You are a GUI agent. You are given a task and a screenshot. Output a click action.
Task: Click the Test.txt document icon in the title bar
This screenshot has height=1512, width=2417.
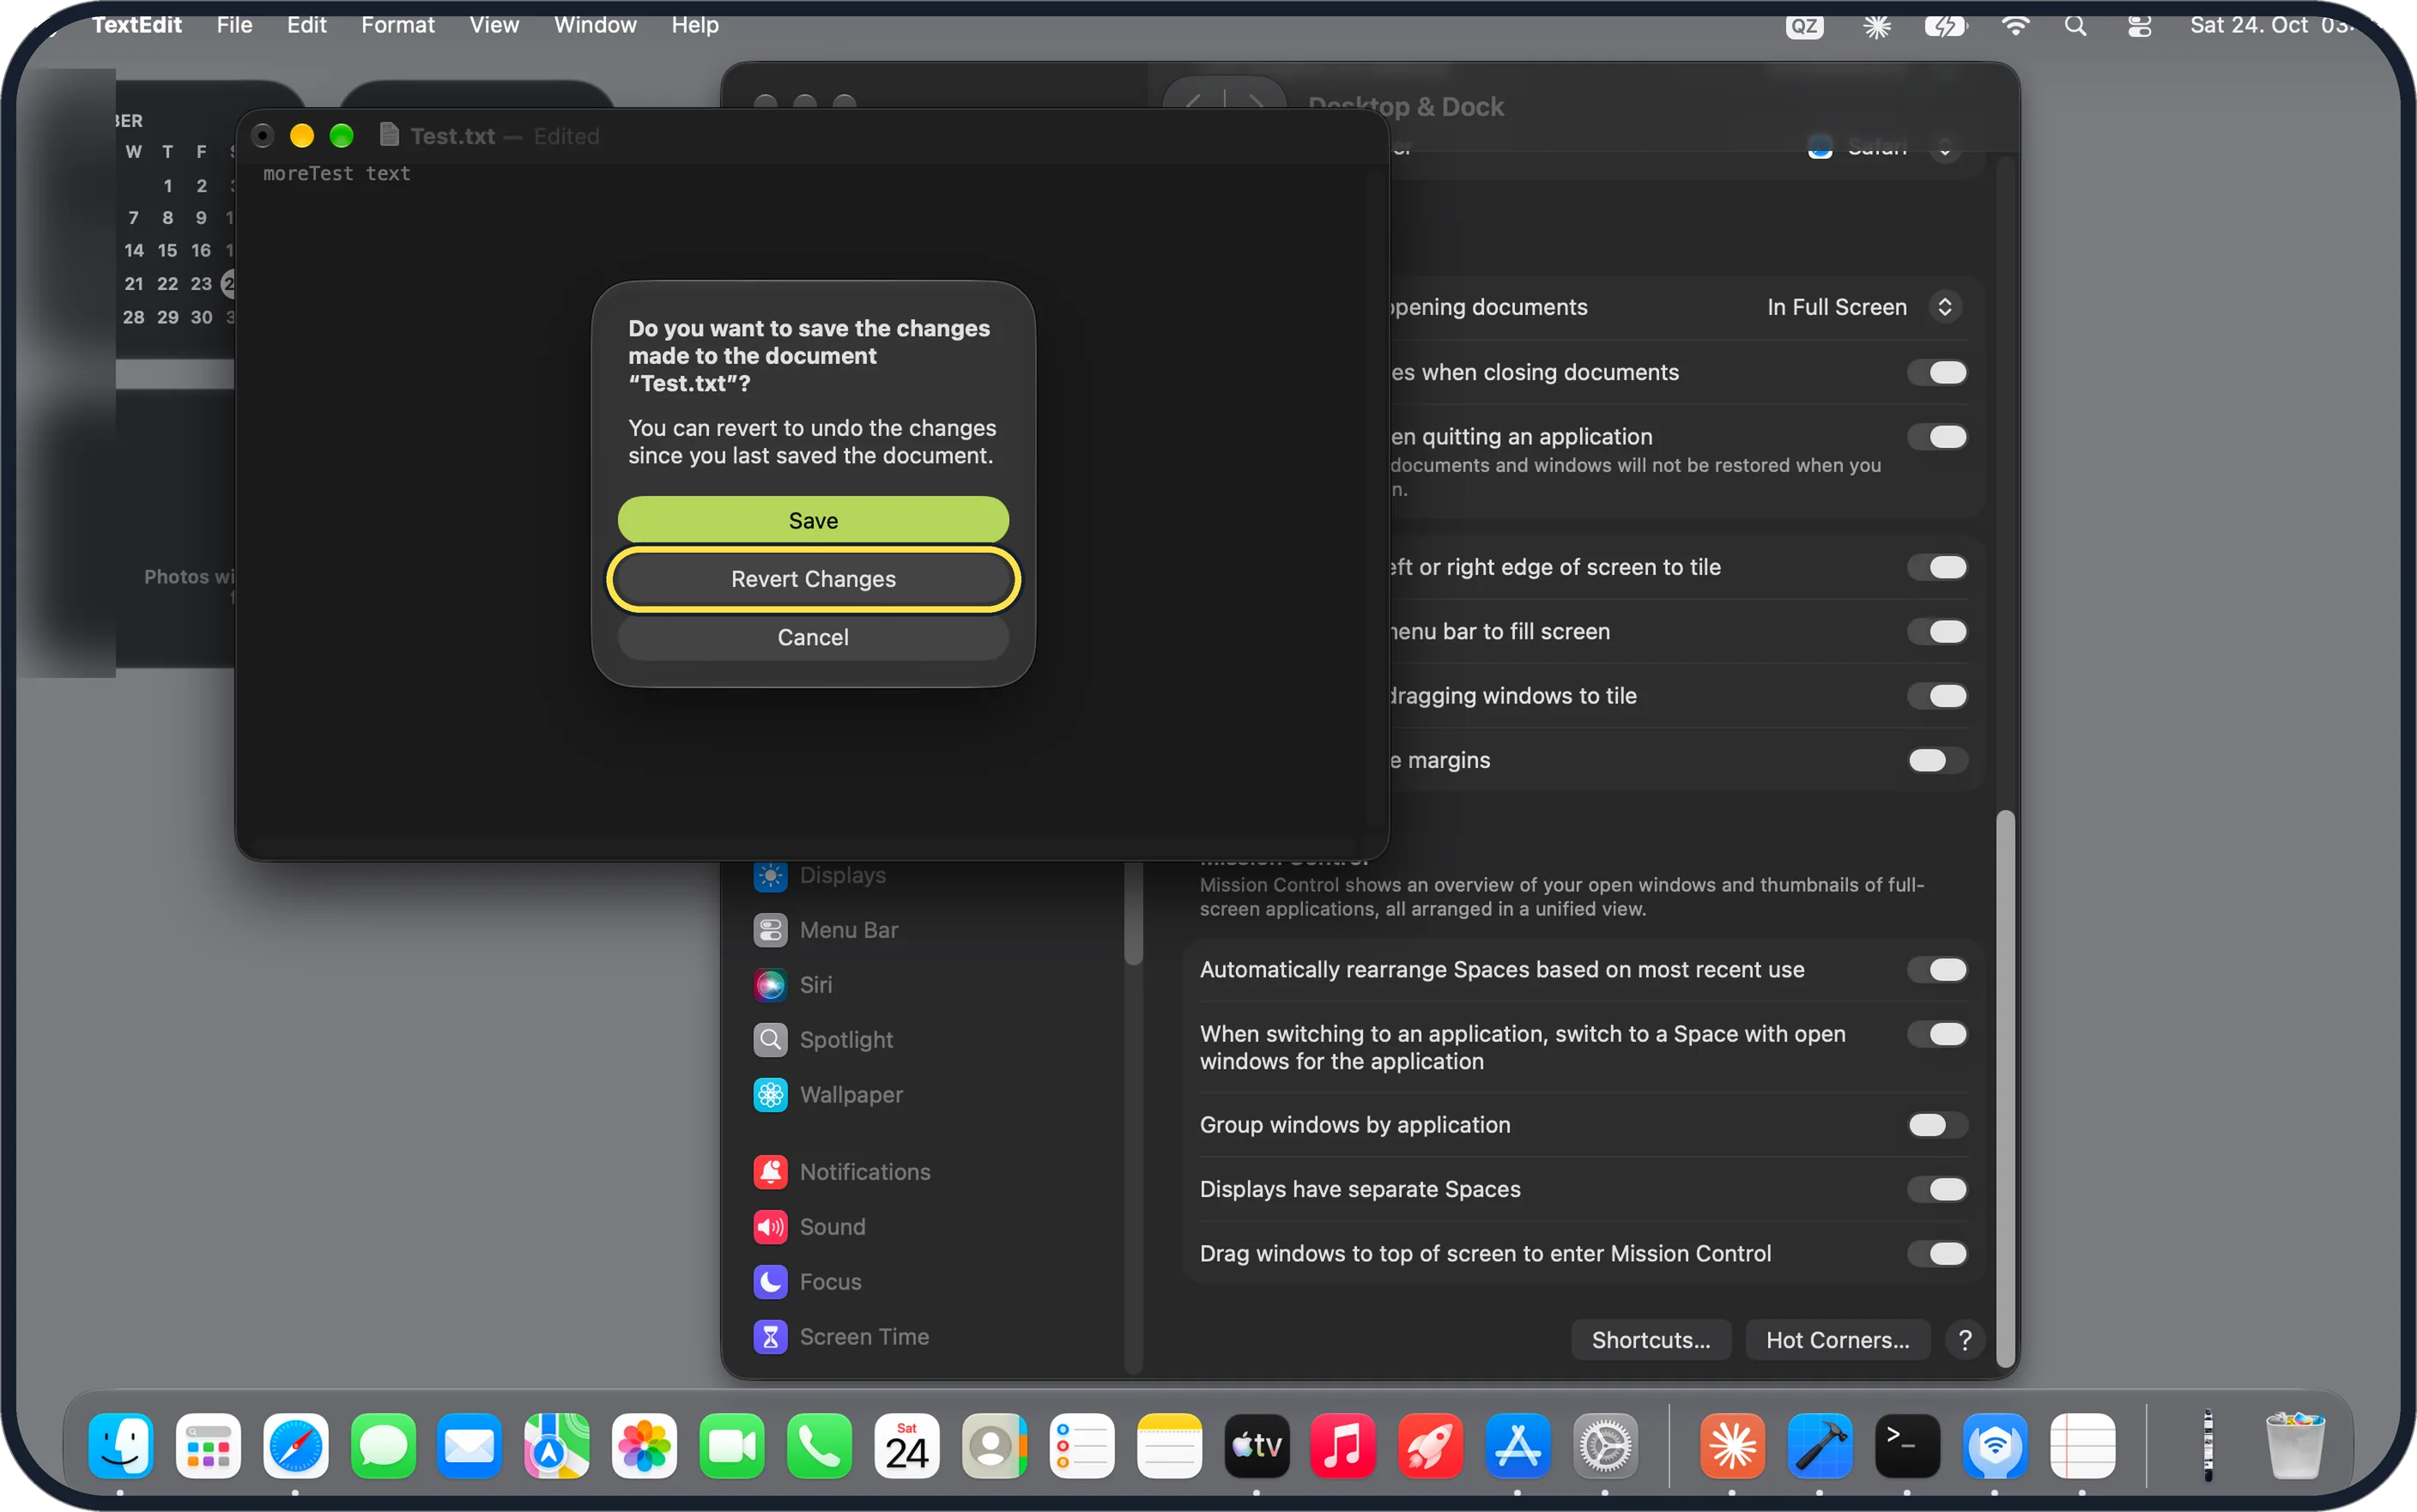point(390,135)
